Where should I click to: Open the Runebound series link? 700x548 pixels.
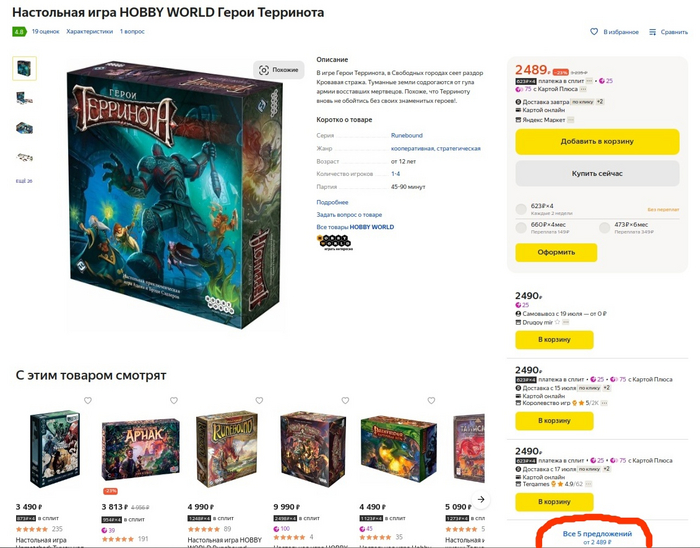407,135
